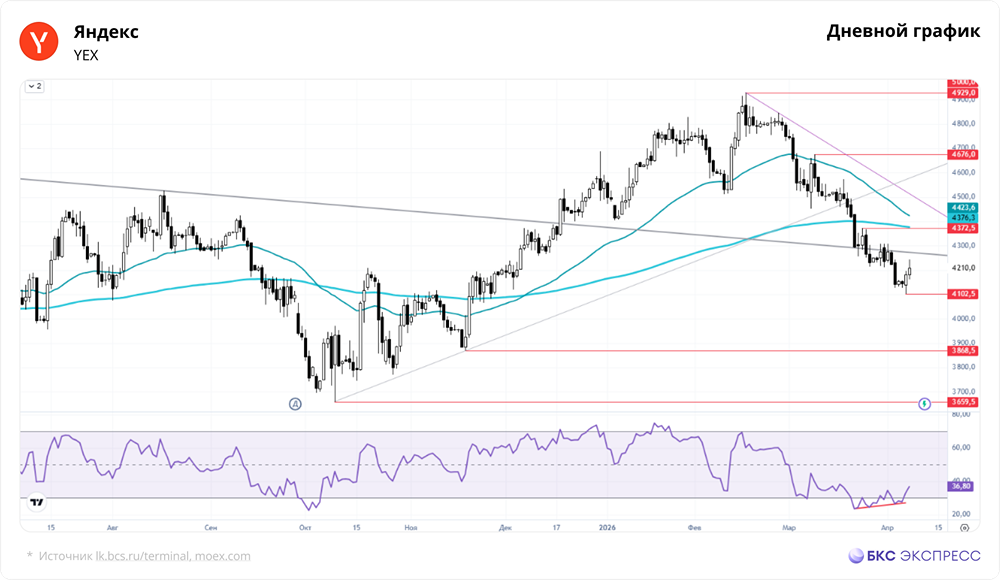Click the Апр month axis label

[x=887, y=528]
